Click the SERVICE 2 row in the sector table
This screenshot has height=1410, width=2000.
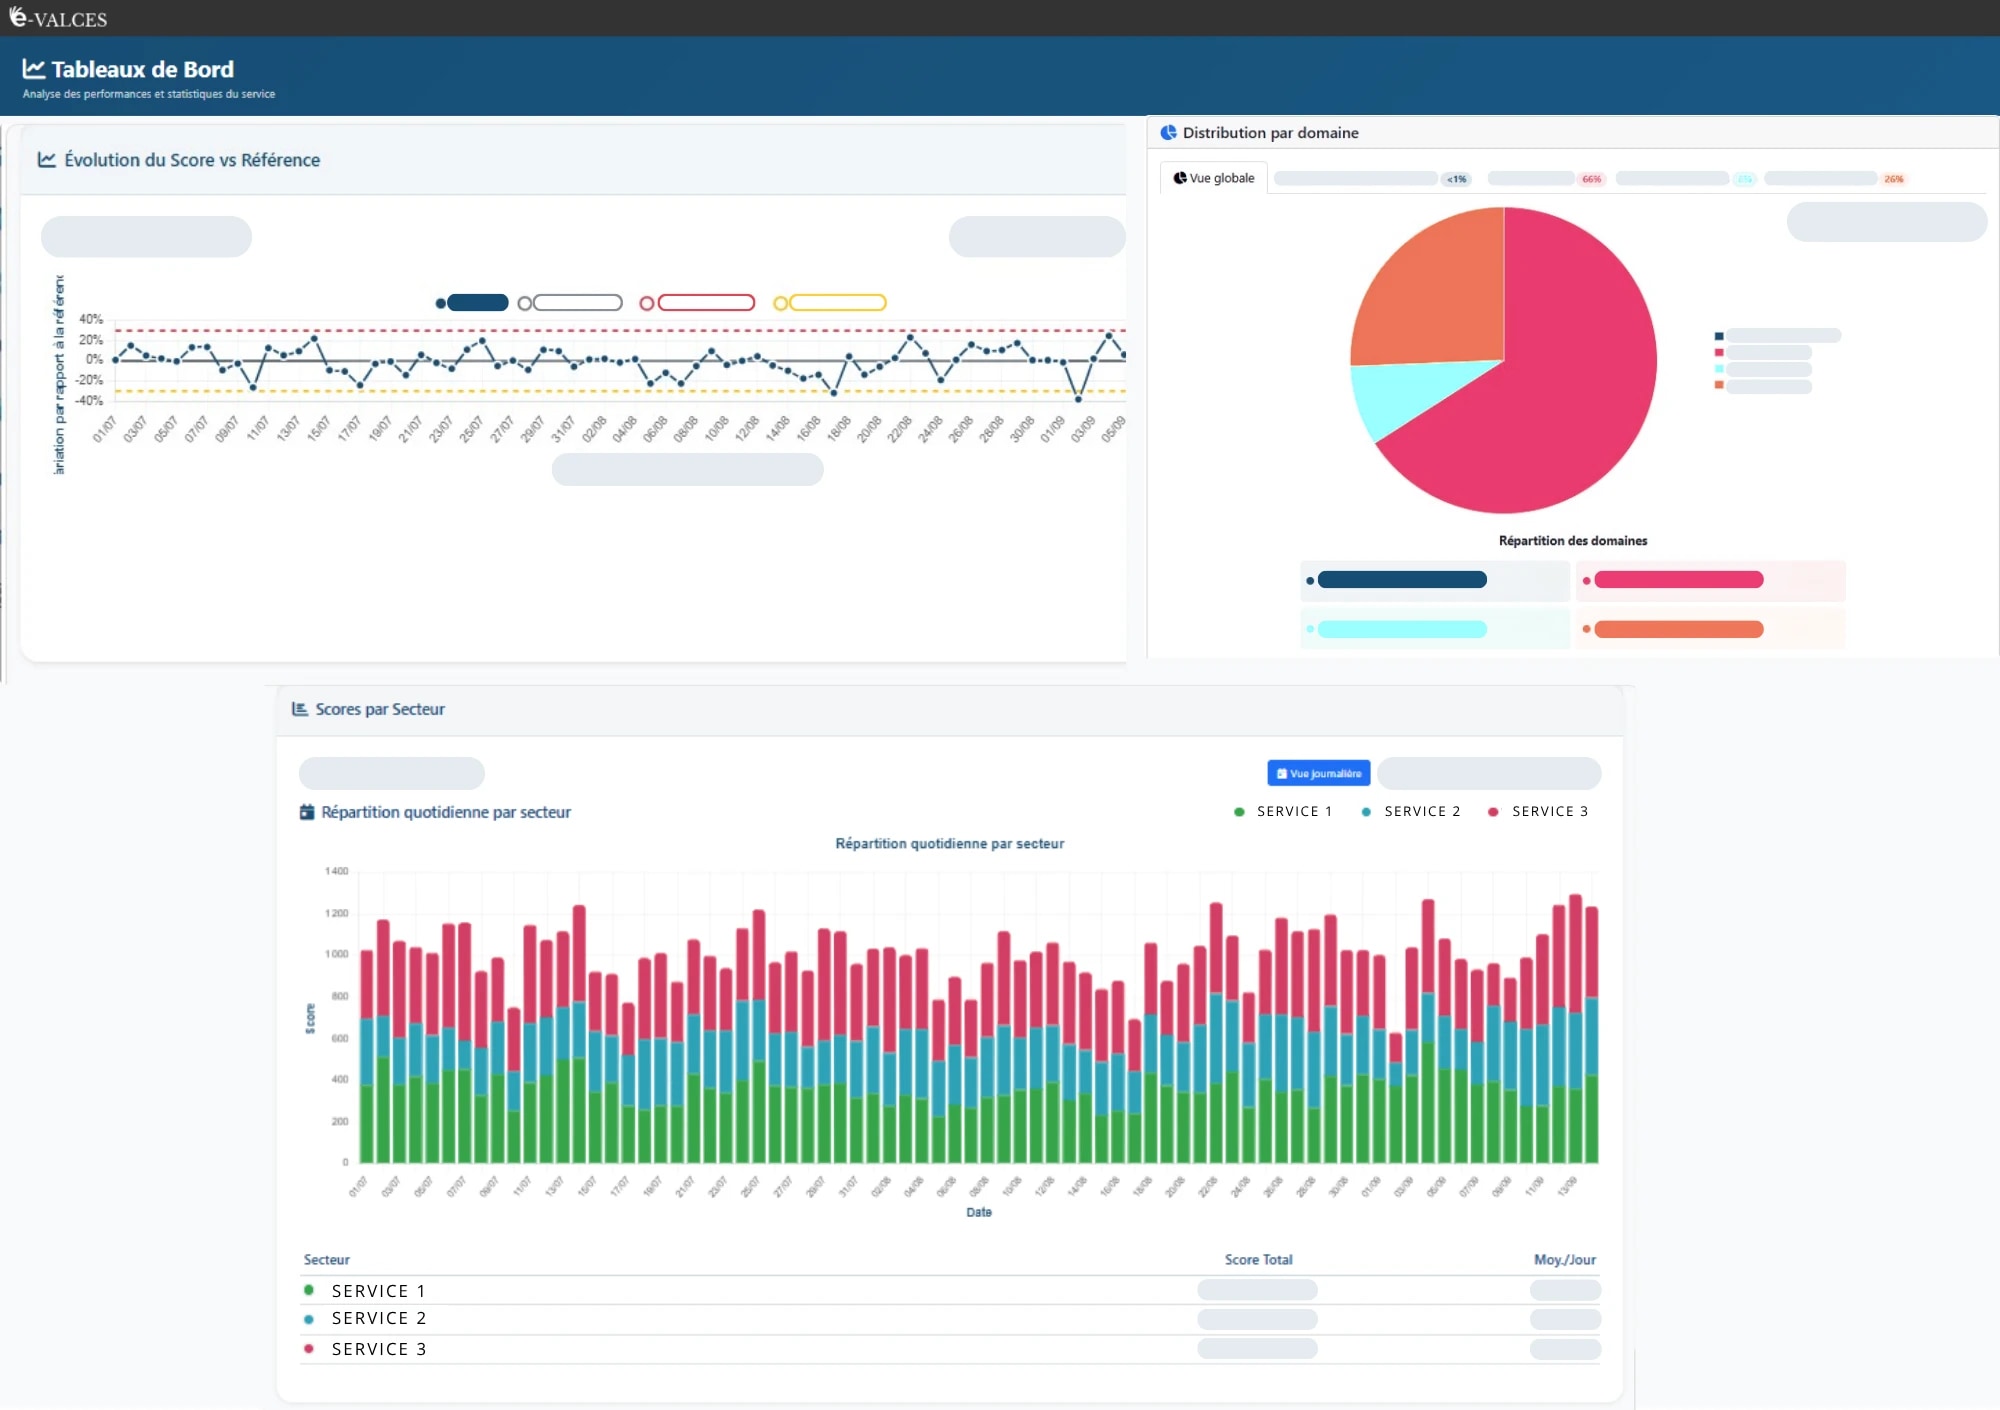tap(950, 1319)
